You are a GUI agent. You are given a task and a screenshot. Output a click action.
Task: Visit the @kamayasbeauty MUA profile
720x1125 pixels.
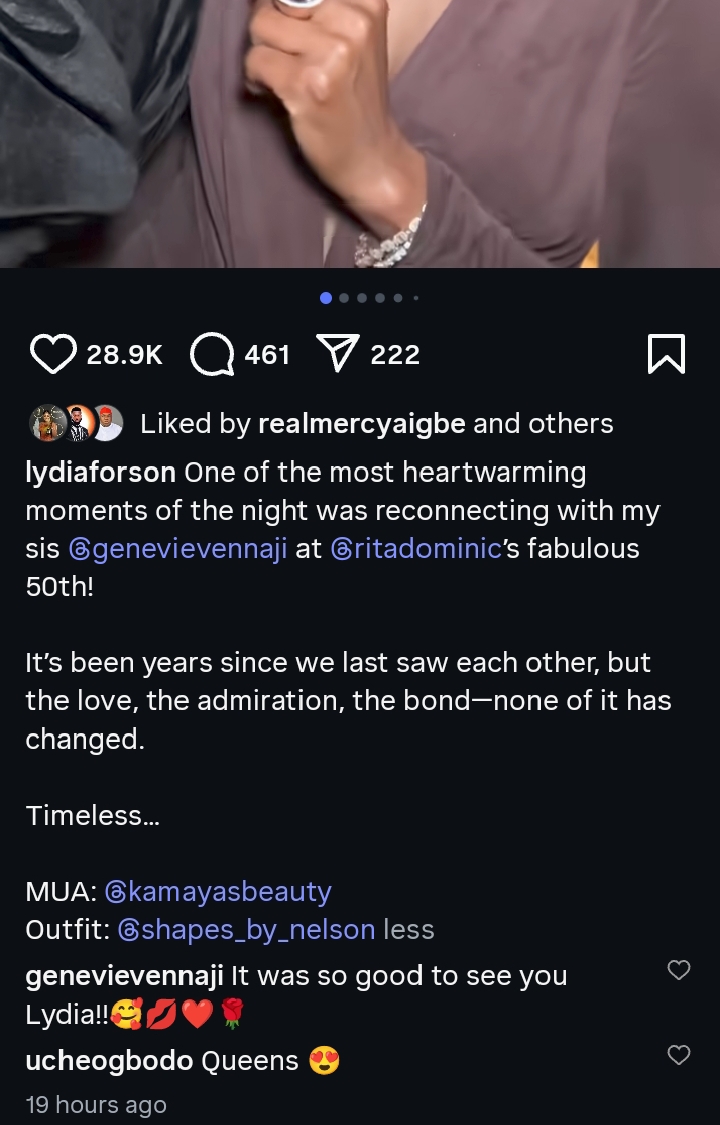(218, 891)
